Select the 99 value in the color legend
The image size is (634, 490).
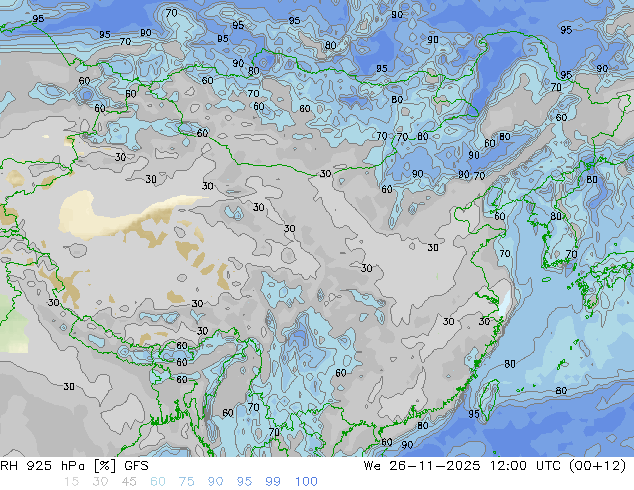[x=273, y=482]
